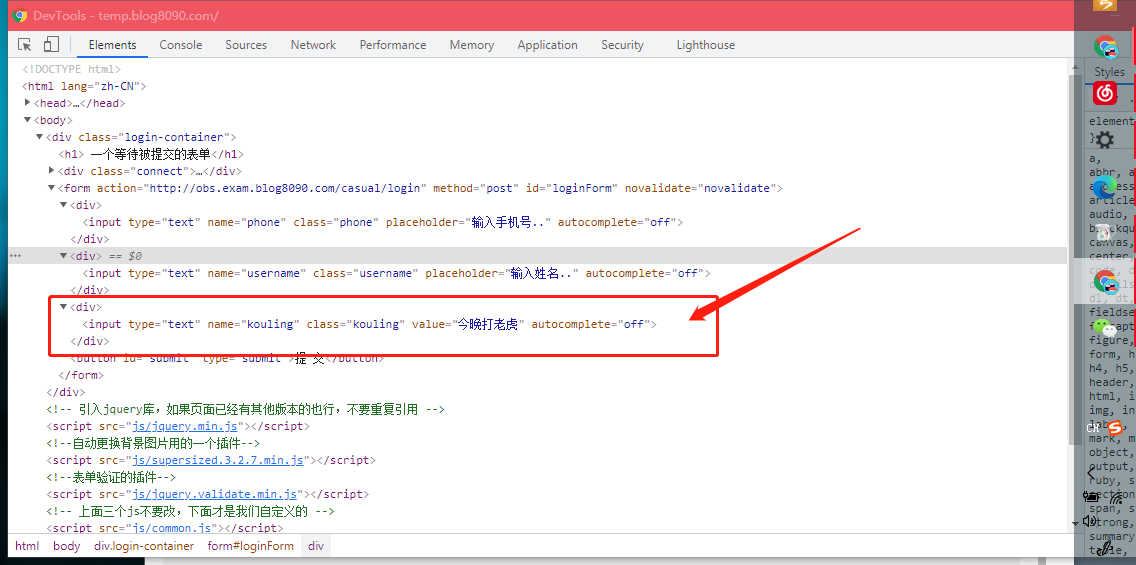Collapse the div containing the phone input
Image resolution: width=1136 pixels, height=565 pixels.
63,205
